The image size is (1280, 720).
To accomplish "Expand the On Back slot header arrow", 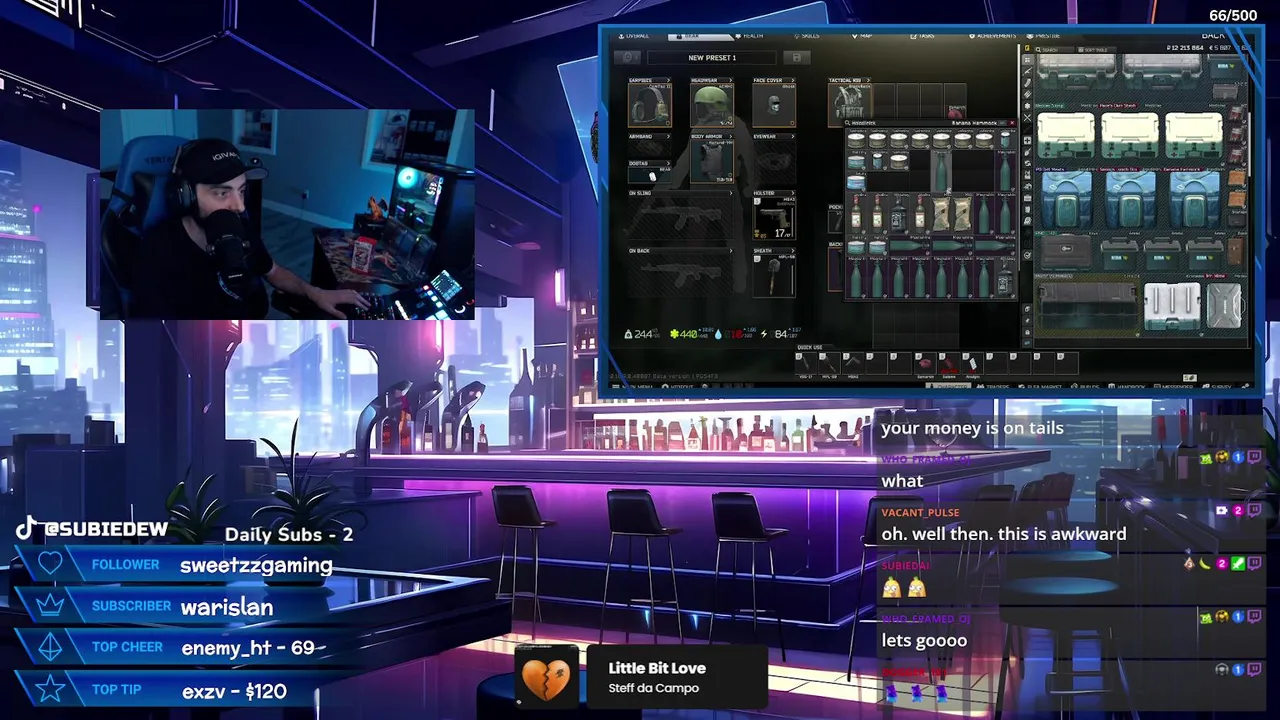I will point(731,251).
